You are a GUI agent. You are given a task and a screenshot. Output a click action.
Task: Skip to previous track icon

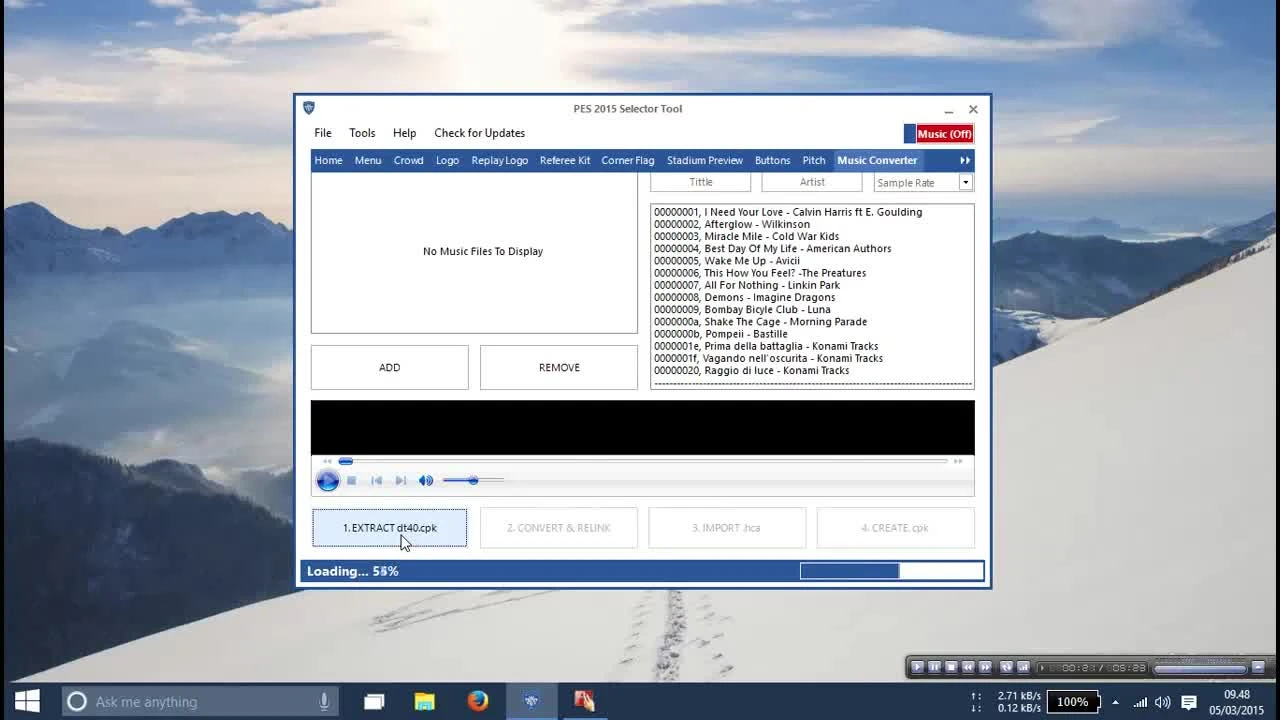pos(377,481)
